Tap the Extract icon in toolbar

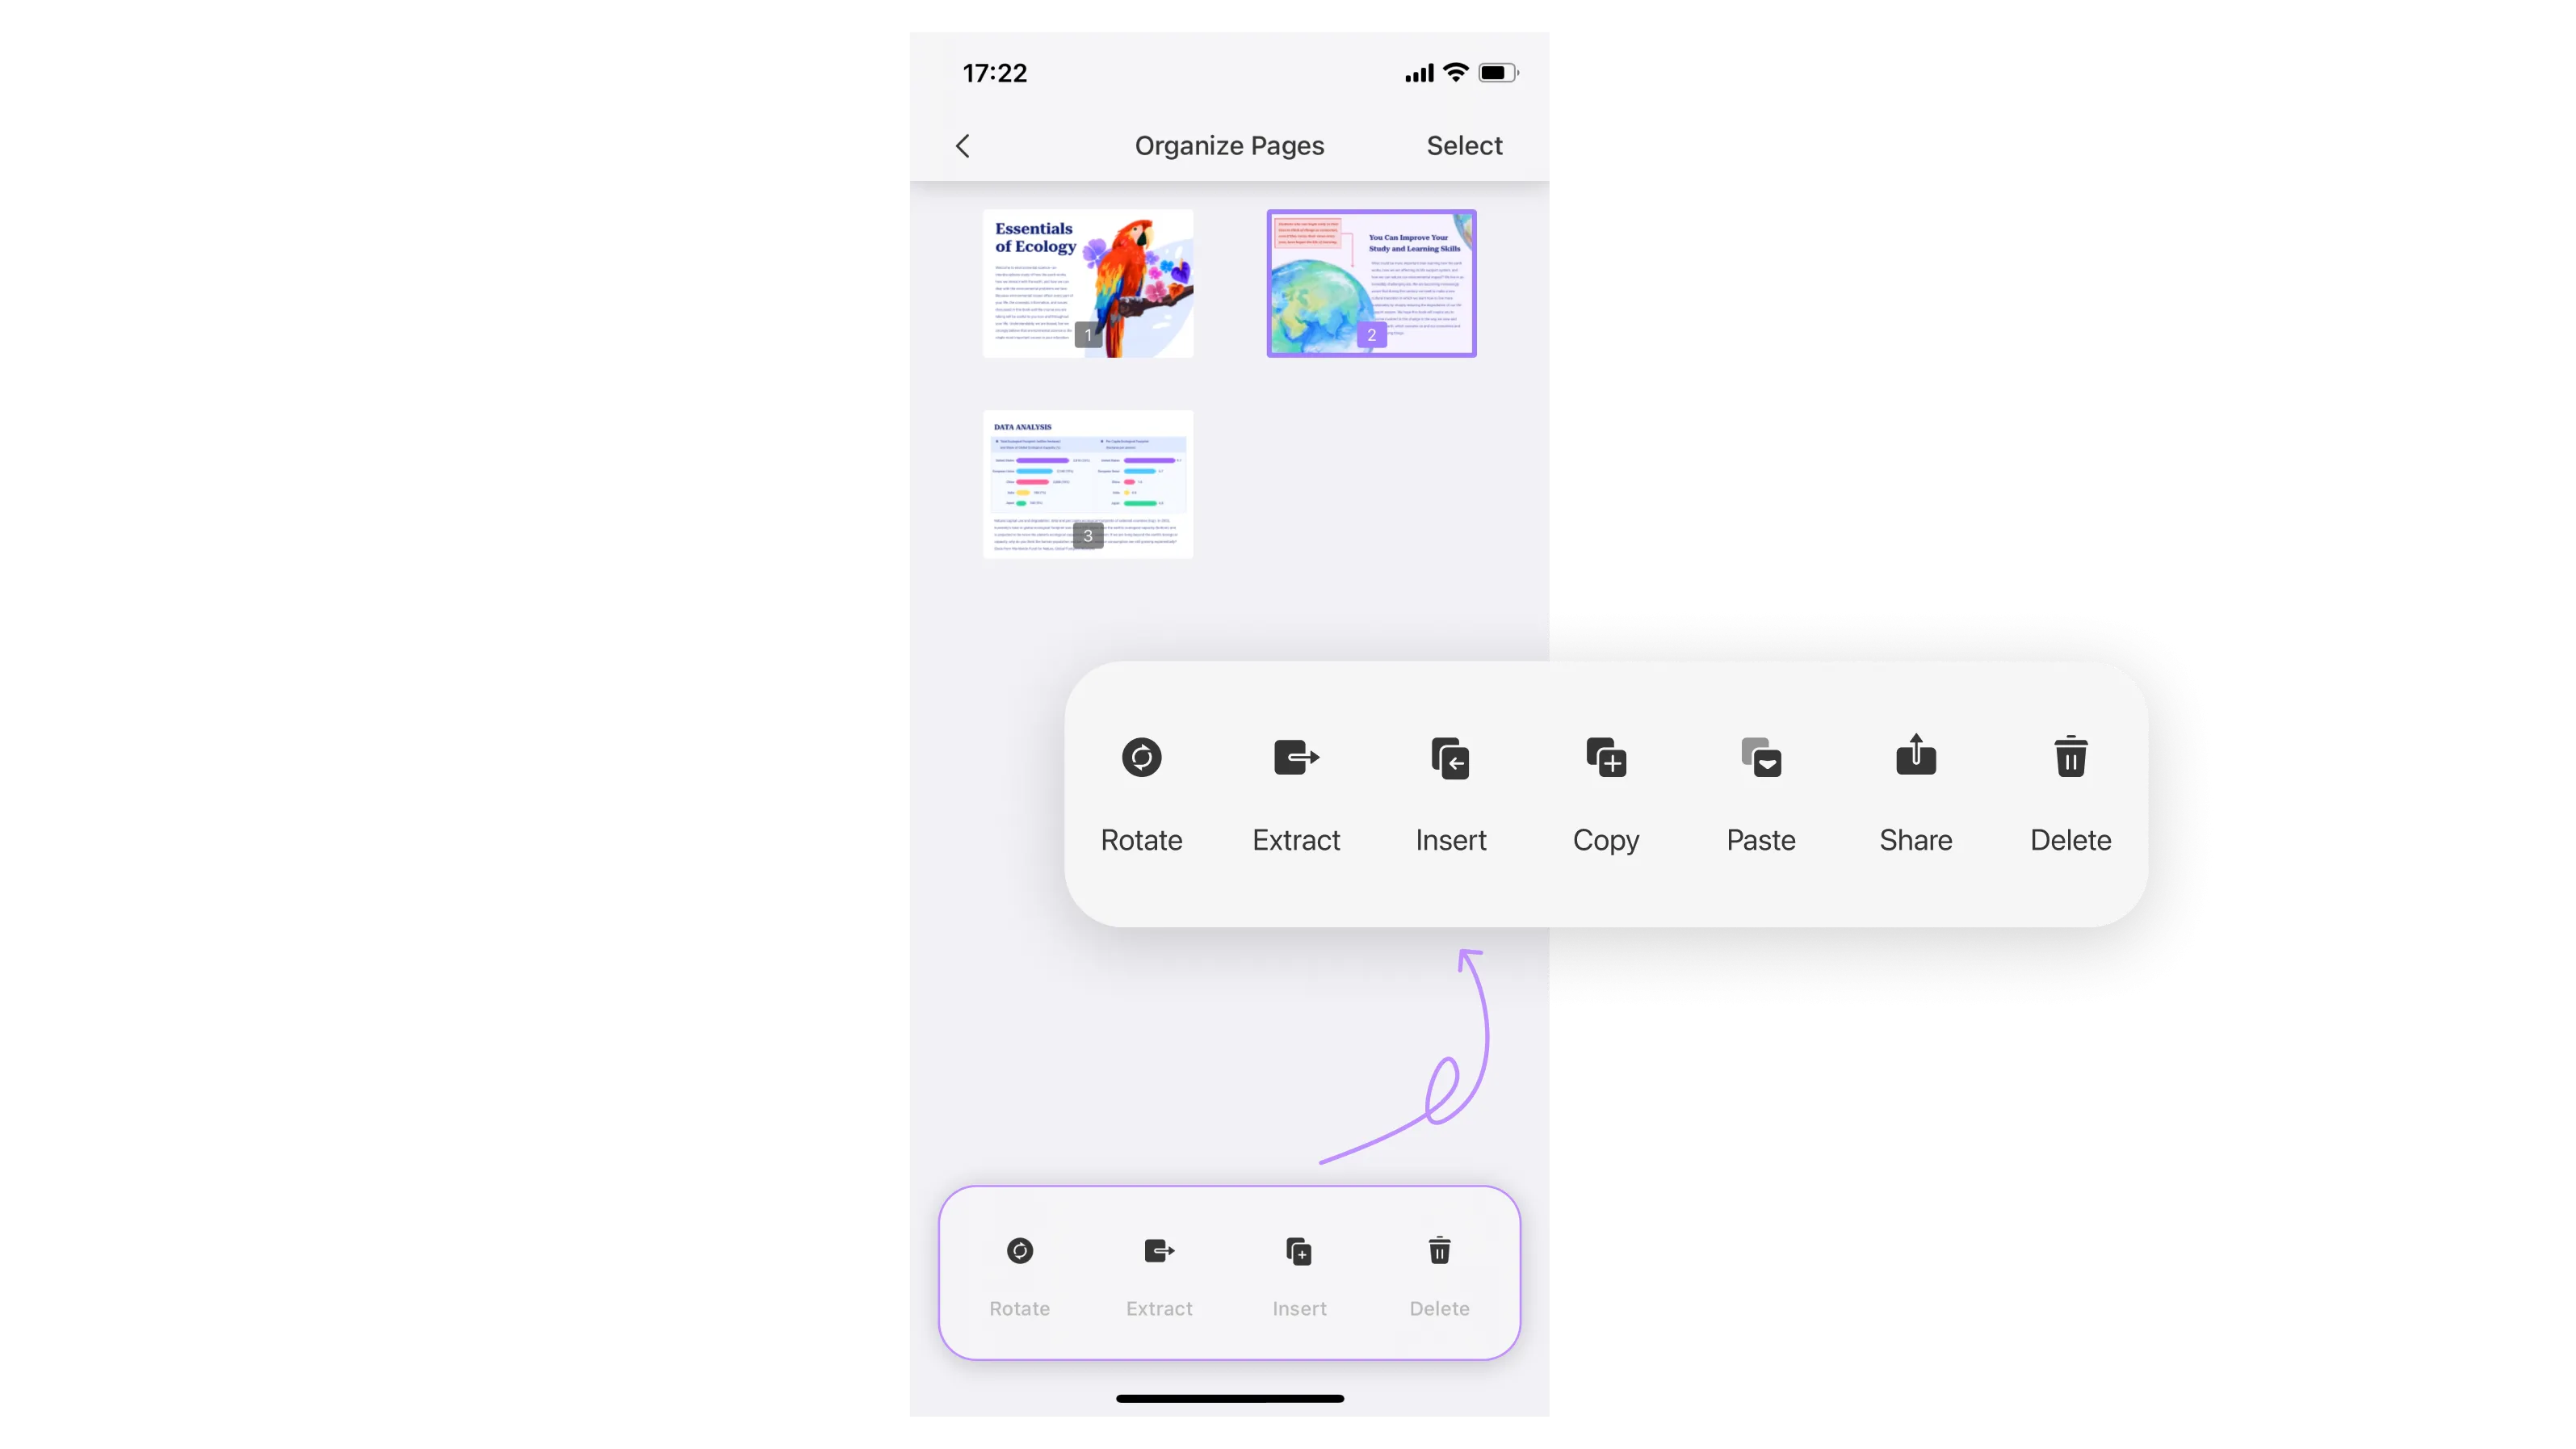[x=1159, y=1251]
